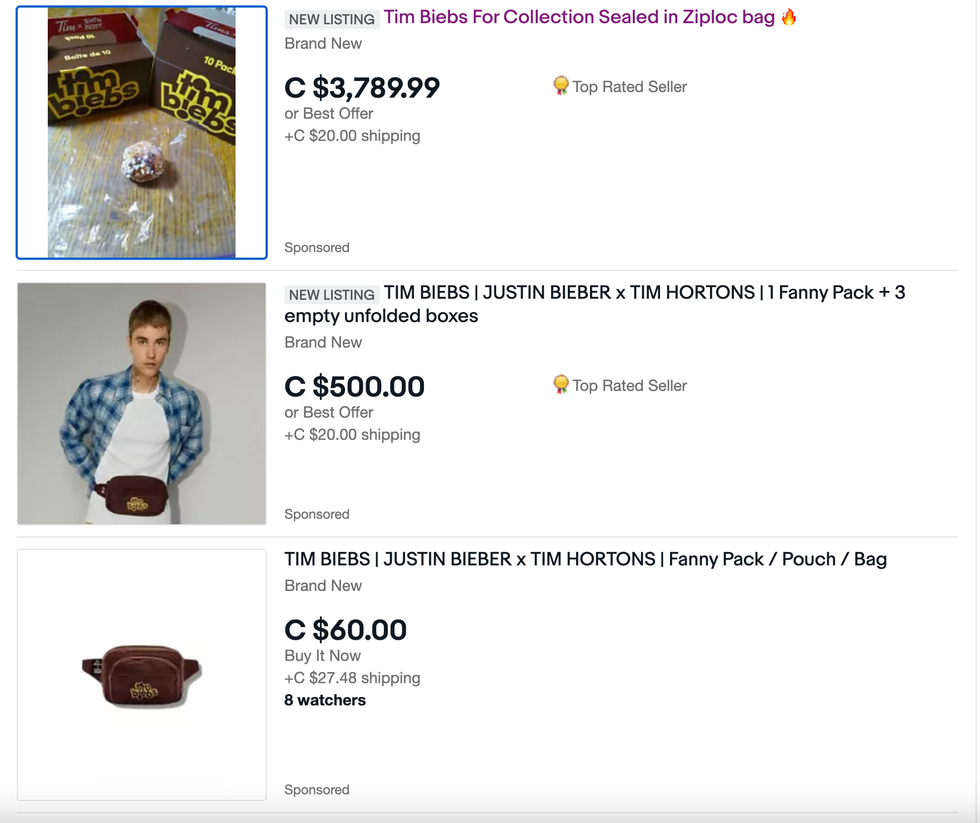Click Top Rated Seller ribbon on $500.00 listing
This screenshot has height=823, width=980.
(x=561, y=385)
